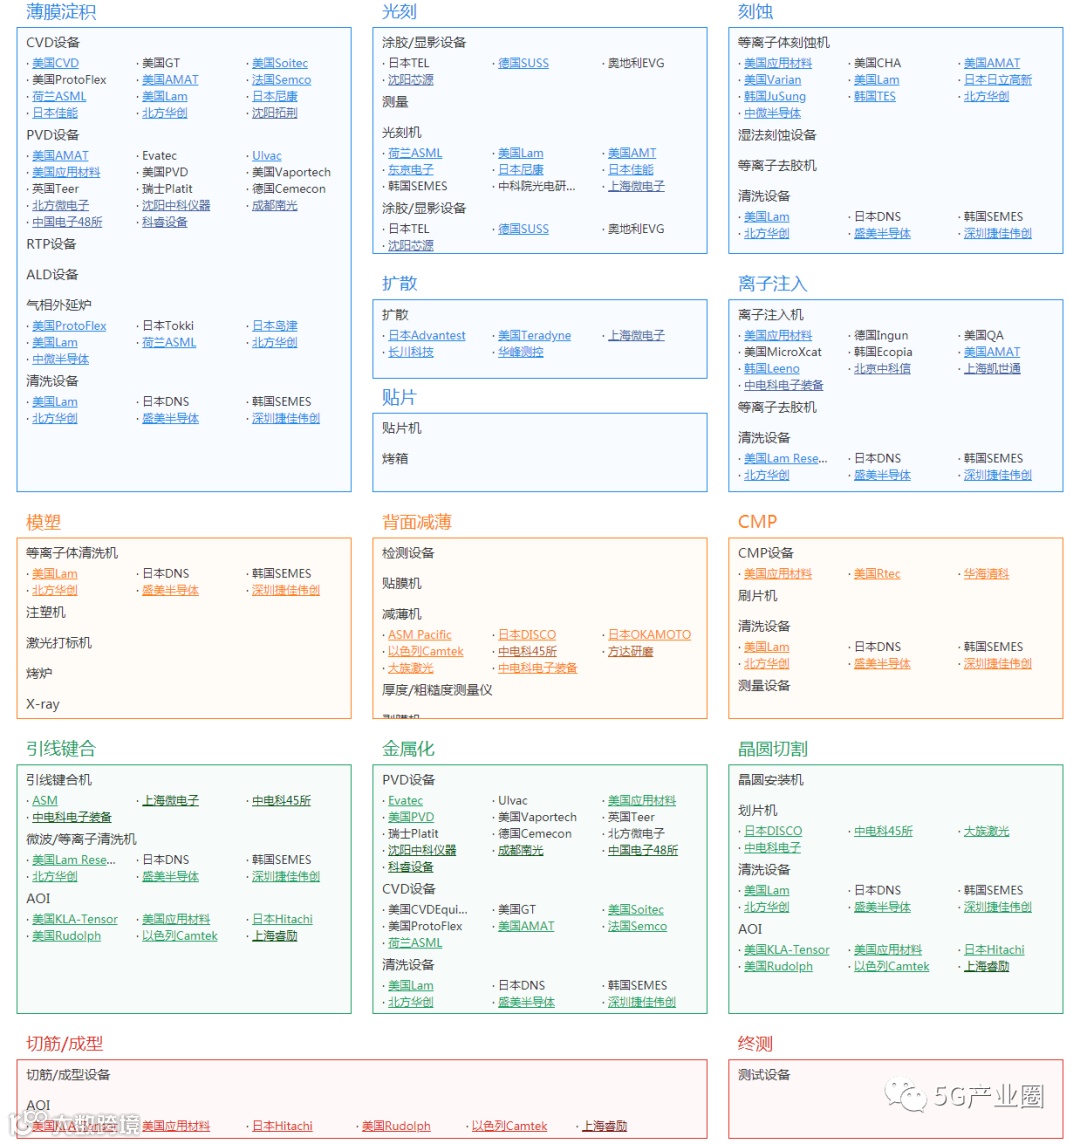Click the ASM Pacific link
This screenshot has width=1080, height=1144.
tap(420, 635)
